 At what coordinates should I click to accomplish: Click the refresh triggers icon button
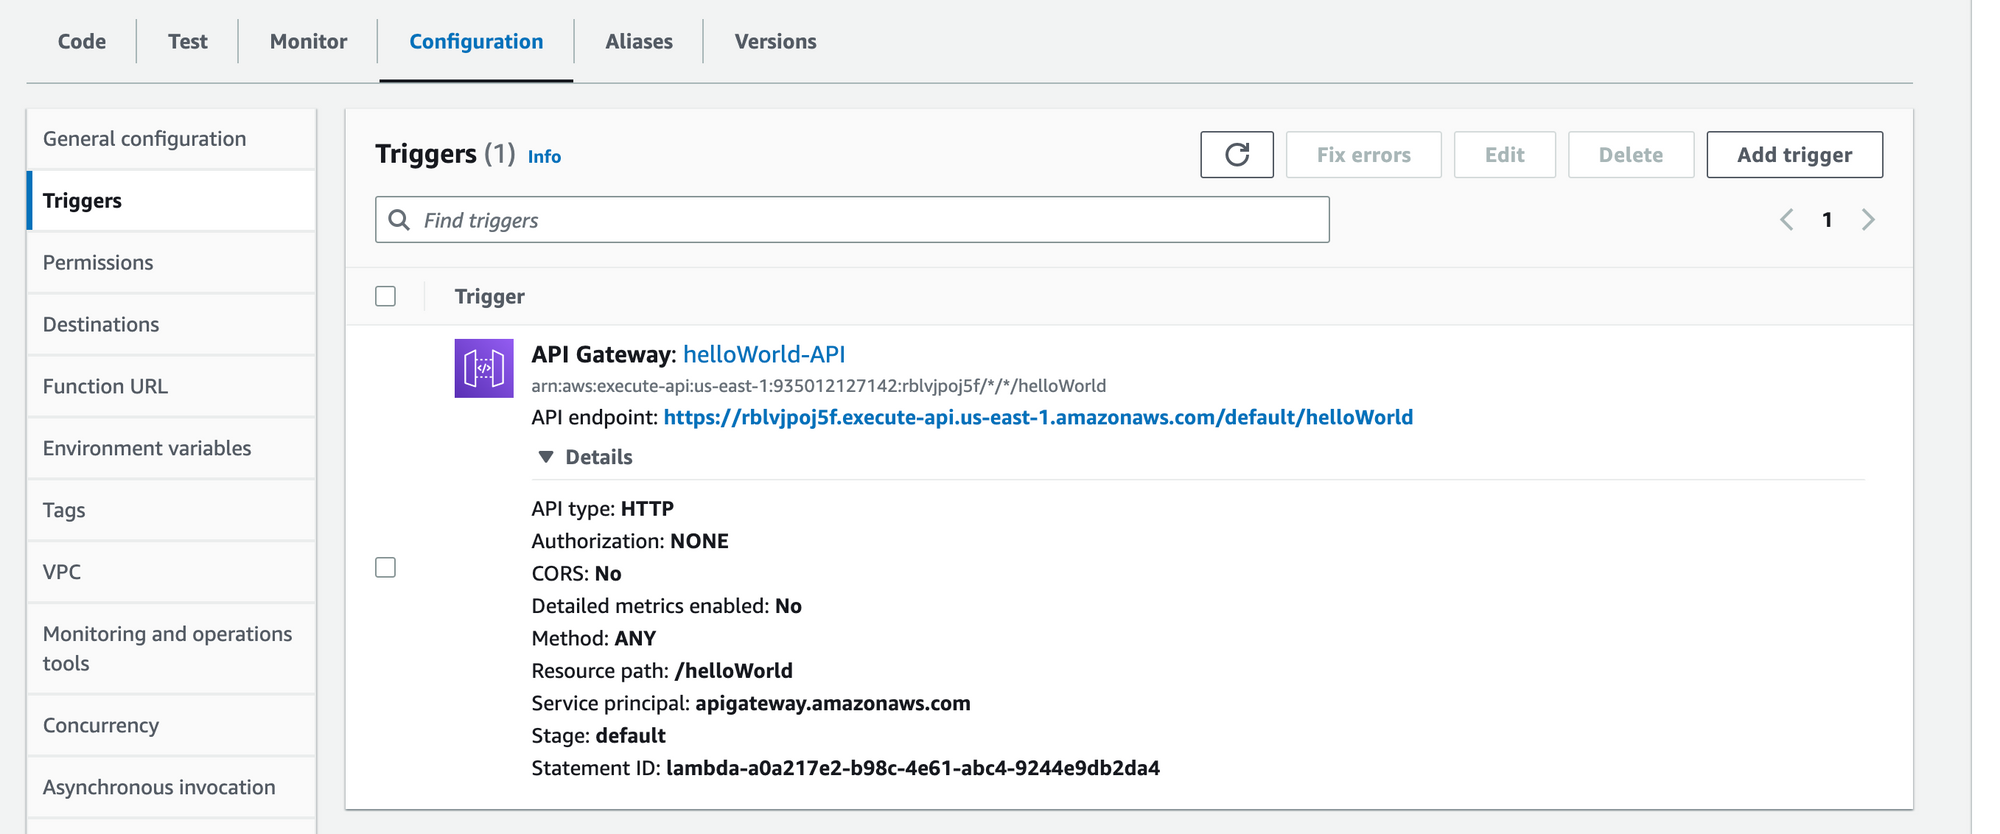1237,155
